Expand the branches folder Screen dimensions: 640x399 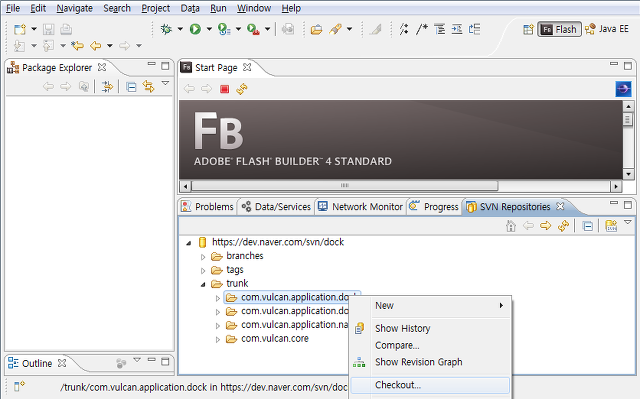point(203,257)
